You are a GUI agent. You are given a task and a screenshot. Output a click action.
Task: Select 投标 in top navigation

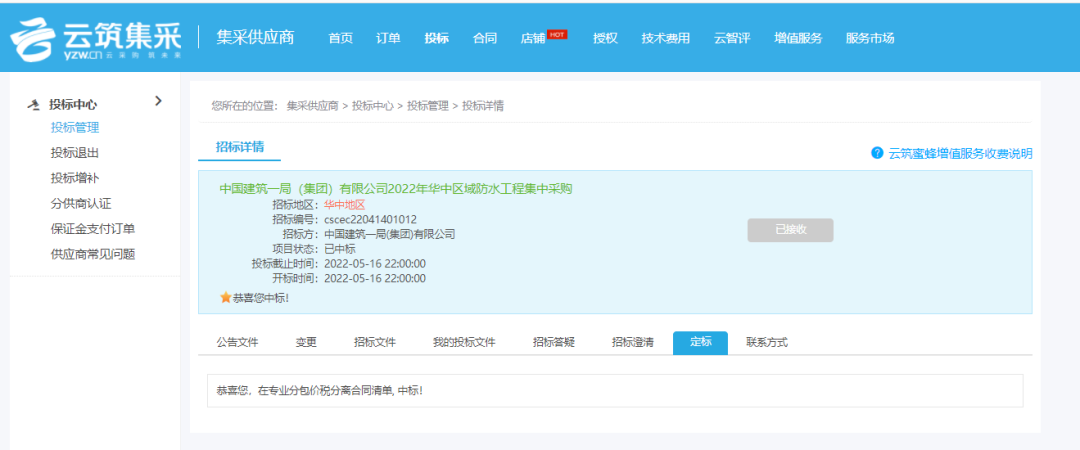click(x=437, y=39)
